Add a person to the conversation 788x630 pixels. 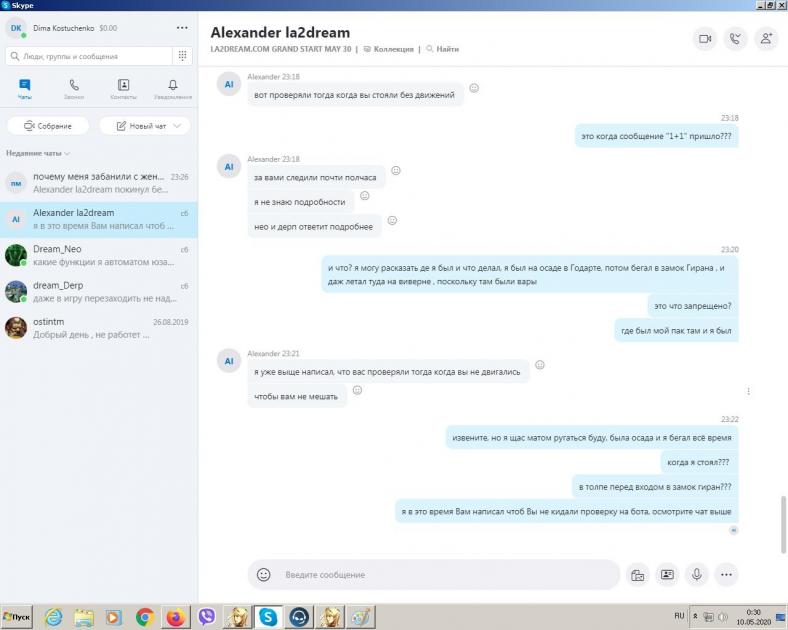[x=766, y=39]
